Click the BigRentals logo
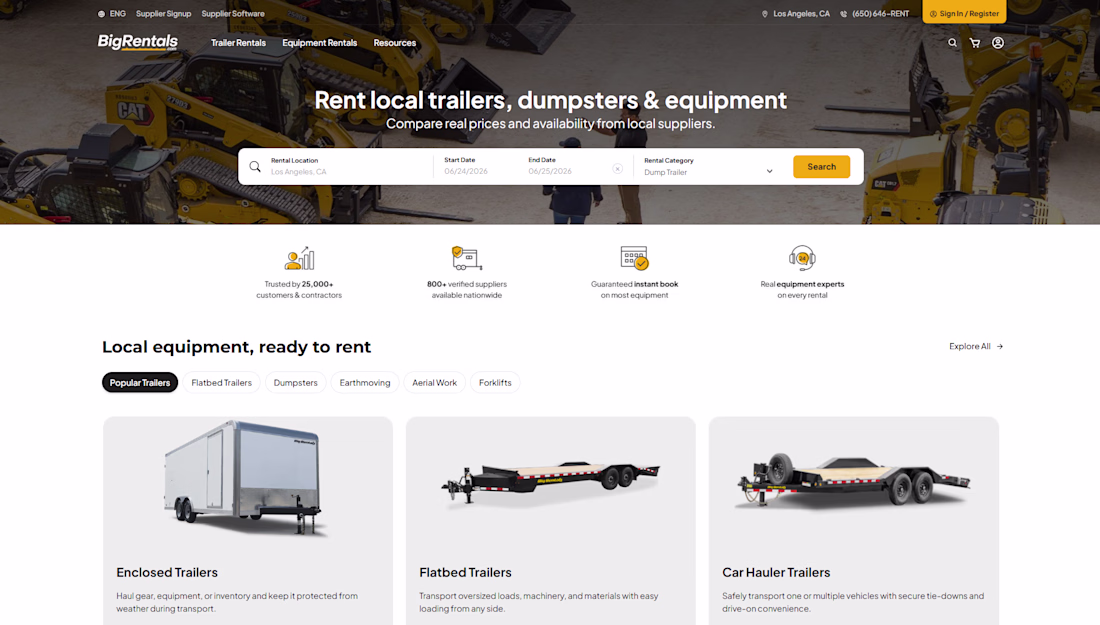The height and width of the screenshot is (625, 1100). pos(138,42)
